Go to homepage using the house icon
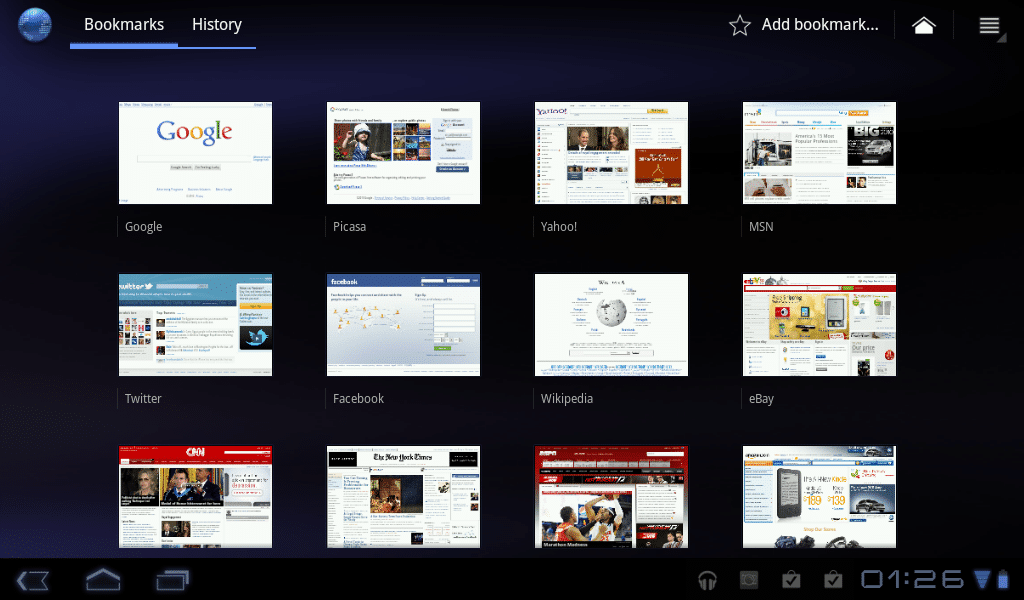 coord(923,25)
